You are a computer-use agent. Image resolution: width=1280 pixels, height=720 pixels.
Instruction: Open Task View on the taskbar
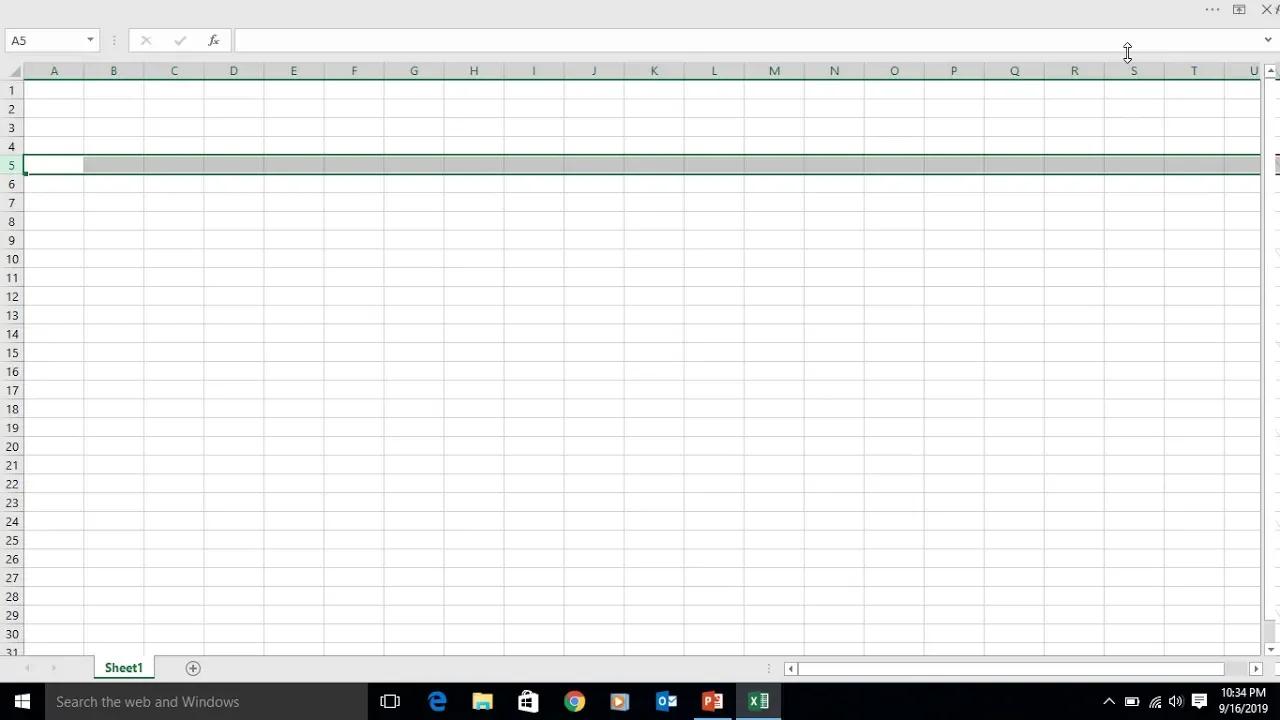click(x=390, y=701)
